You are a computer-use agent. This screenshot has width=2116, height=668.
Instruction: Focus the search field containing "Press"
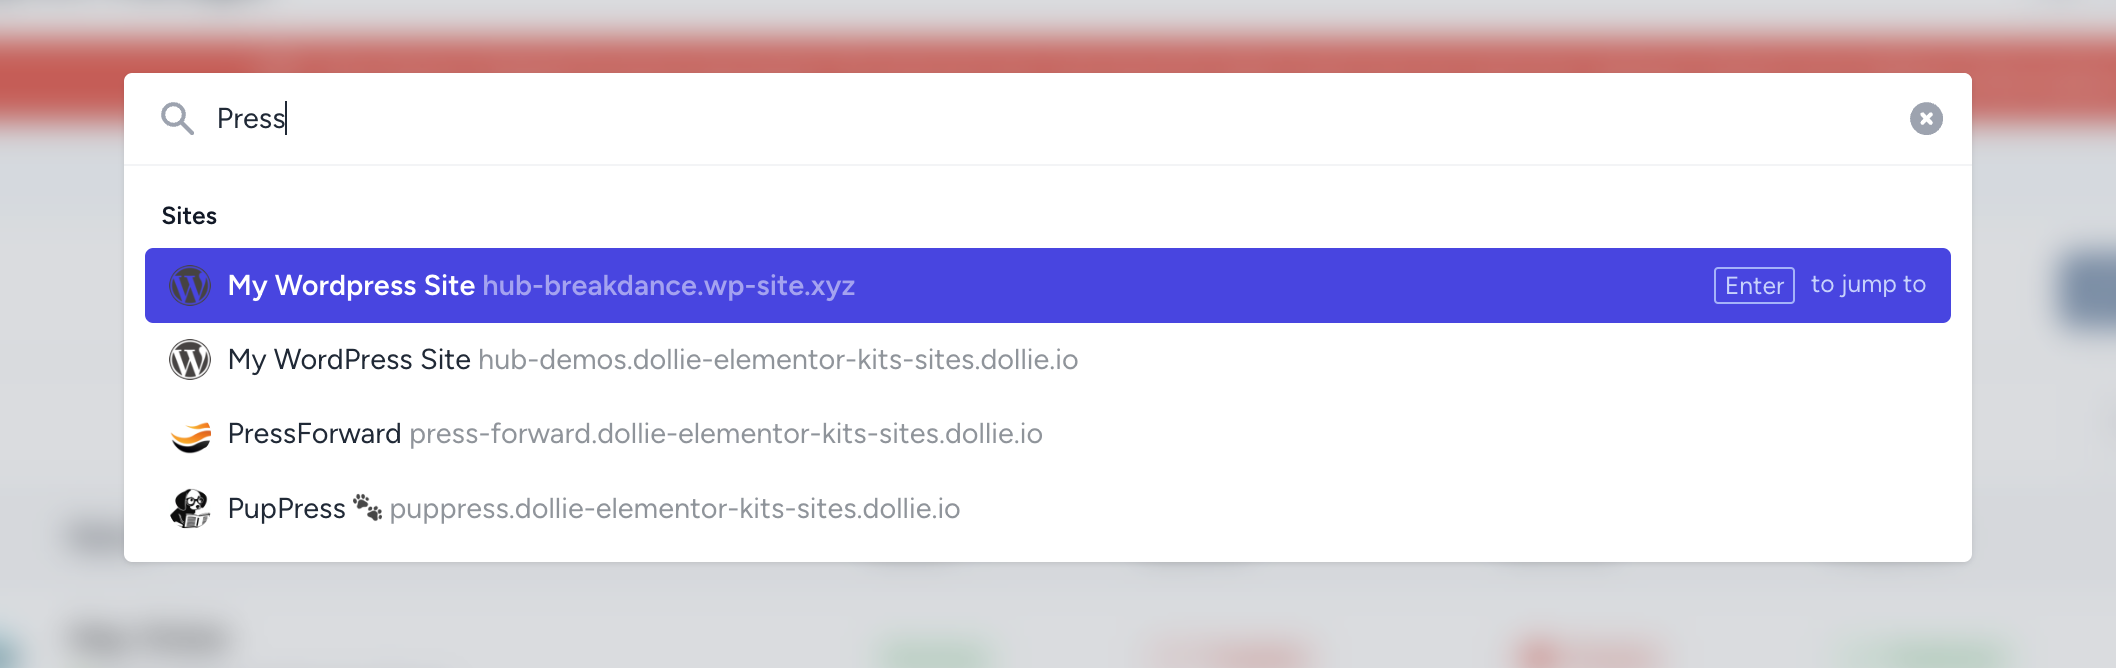pyautogui.click(x=1000, y=118)
